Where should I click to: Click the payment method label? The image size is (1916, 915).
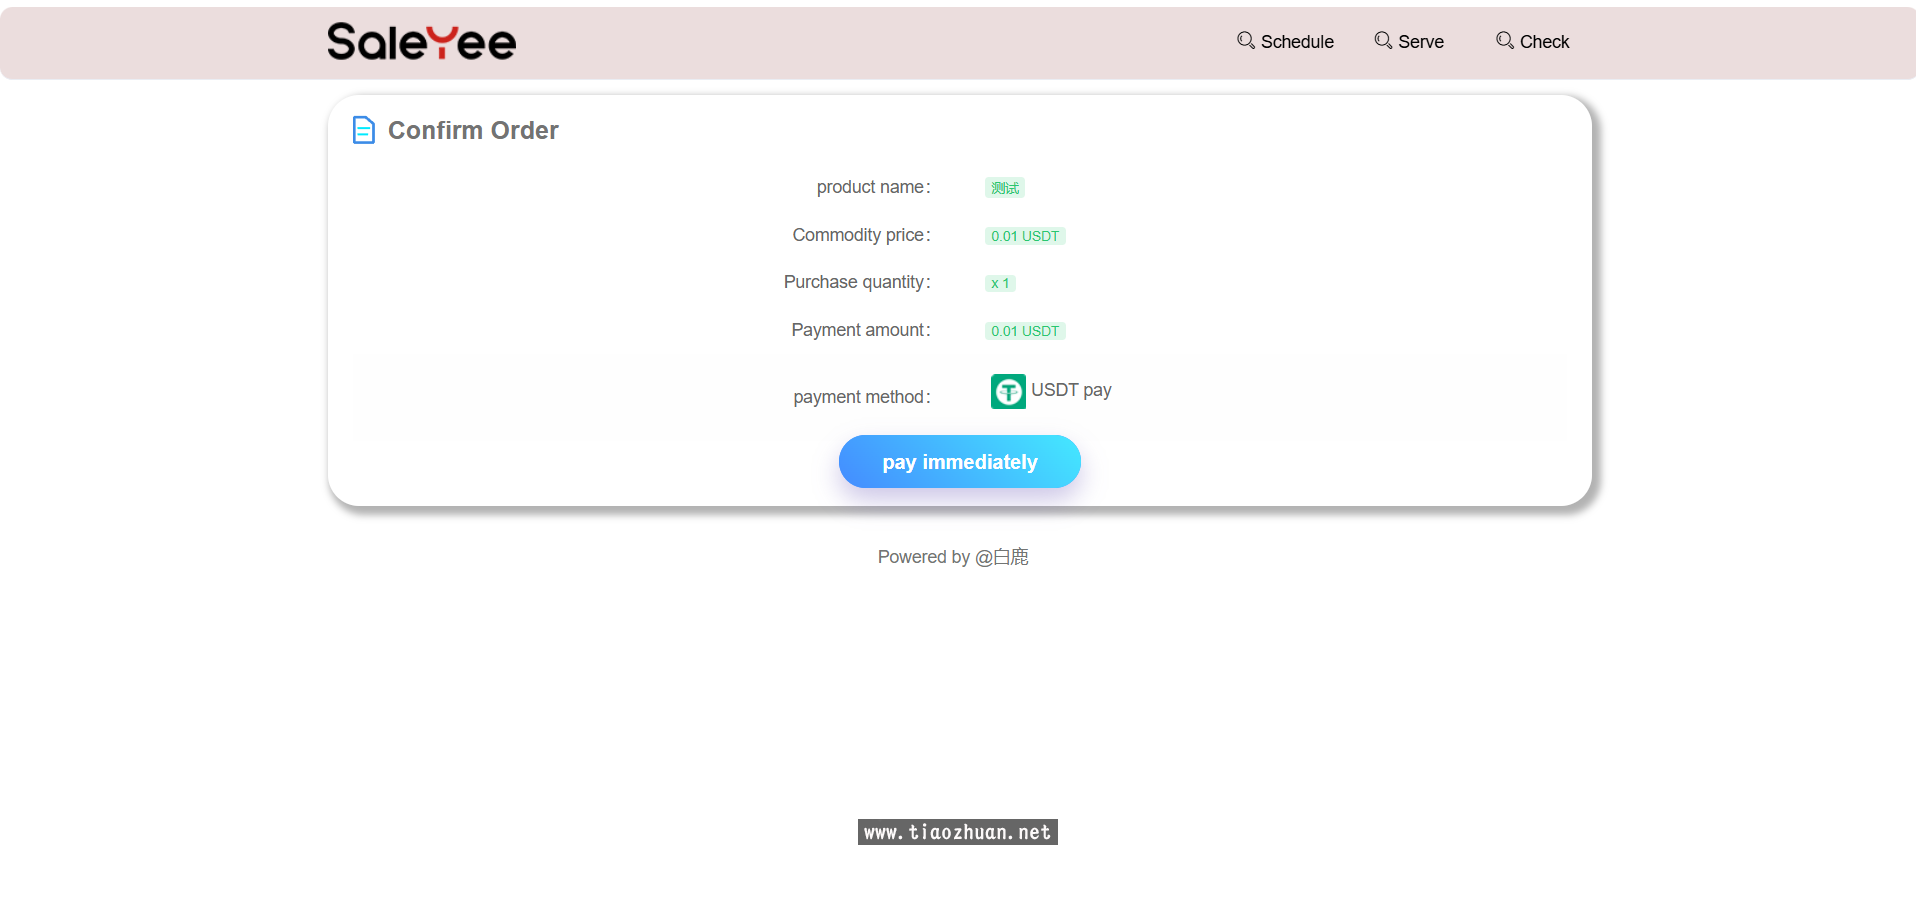click(861, 397)
